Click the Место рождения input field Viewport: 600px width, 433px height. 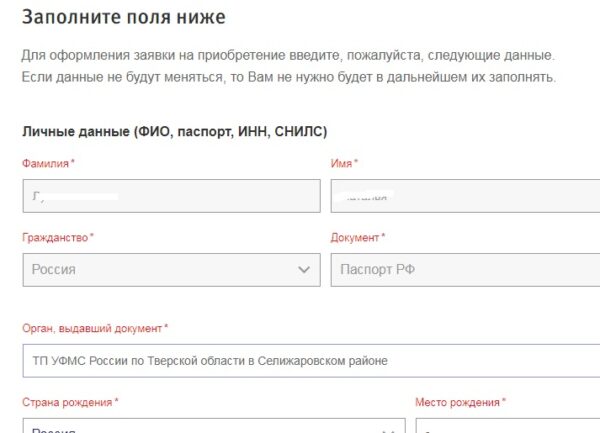507,427
